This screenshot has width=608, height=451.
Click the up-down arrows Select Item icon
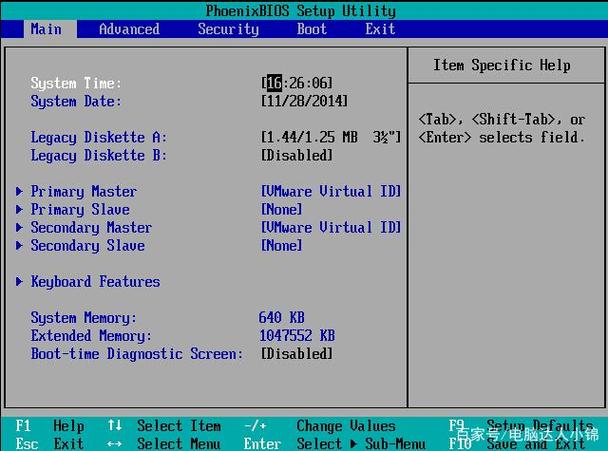click(114, 425)
